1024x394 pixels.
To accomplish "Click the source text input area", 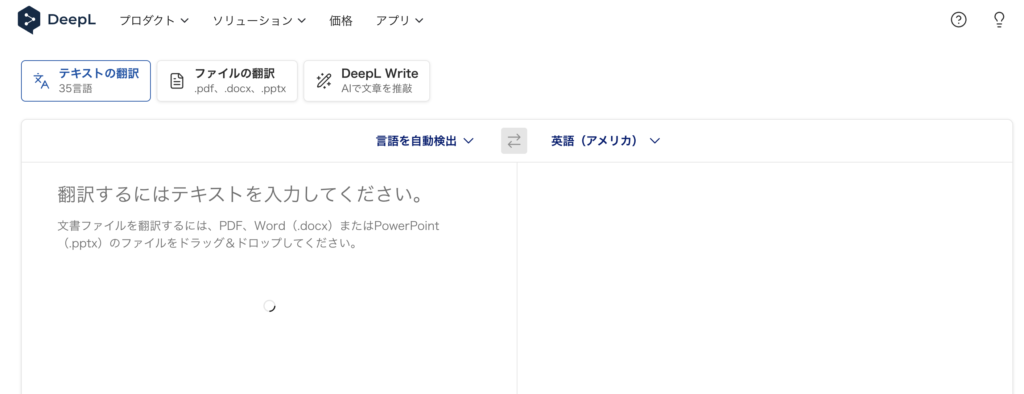I will [x=269, y=278].
